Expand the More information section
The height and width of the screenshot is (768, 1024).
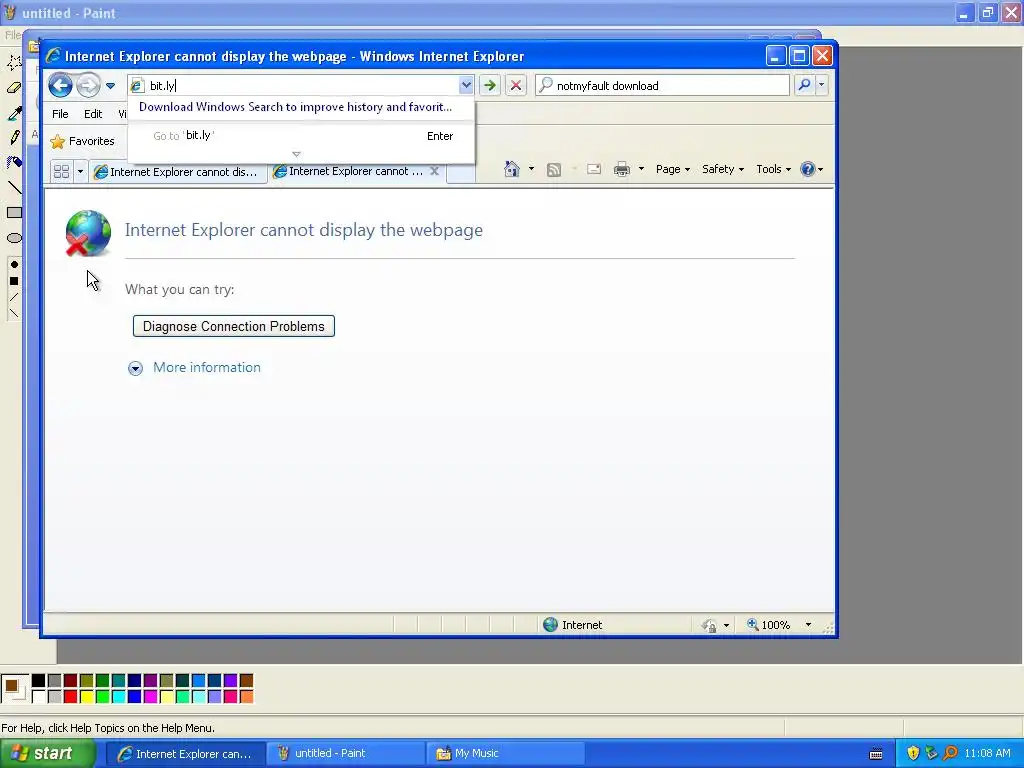pyautogui.click(x=135, y=368)
